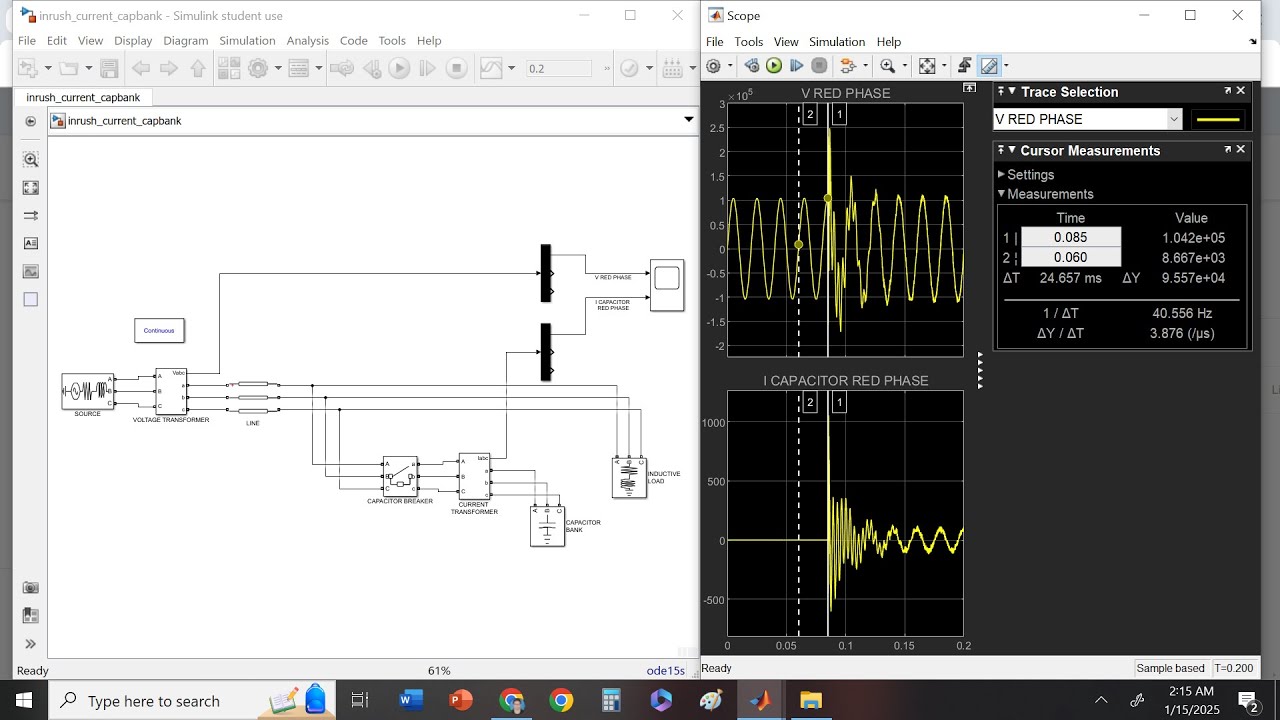Stop the Simulink simulation
Image resolution: width=1280 pixels, height=720 pixels.
pos(456,68)
